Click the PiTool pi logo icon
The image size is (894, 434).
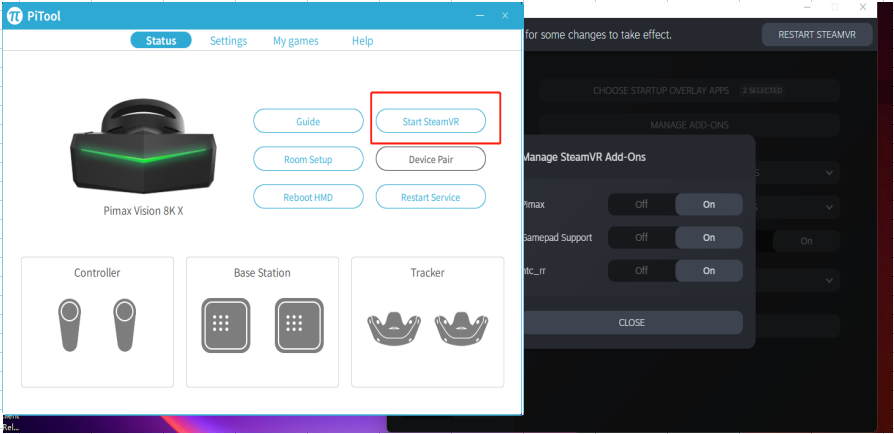click(x=14, y=16)
